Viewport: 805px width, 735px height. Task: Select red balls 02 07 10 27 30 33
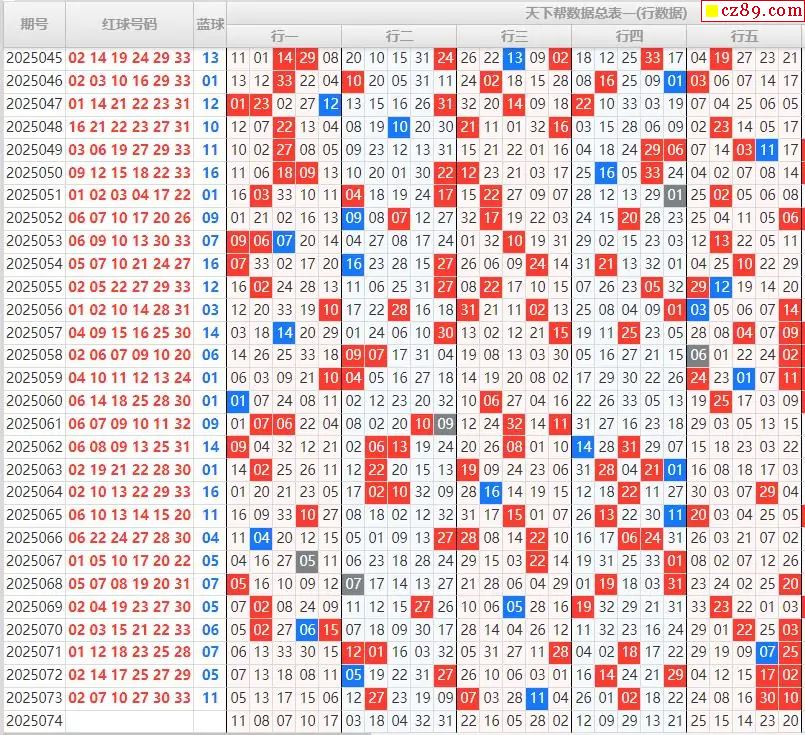point(129,698)
